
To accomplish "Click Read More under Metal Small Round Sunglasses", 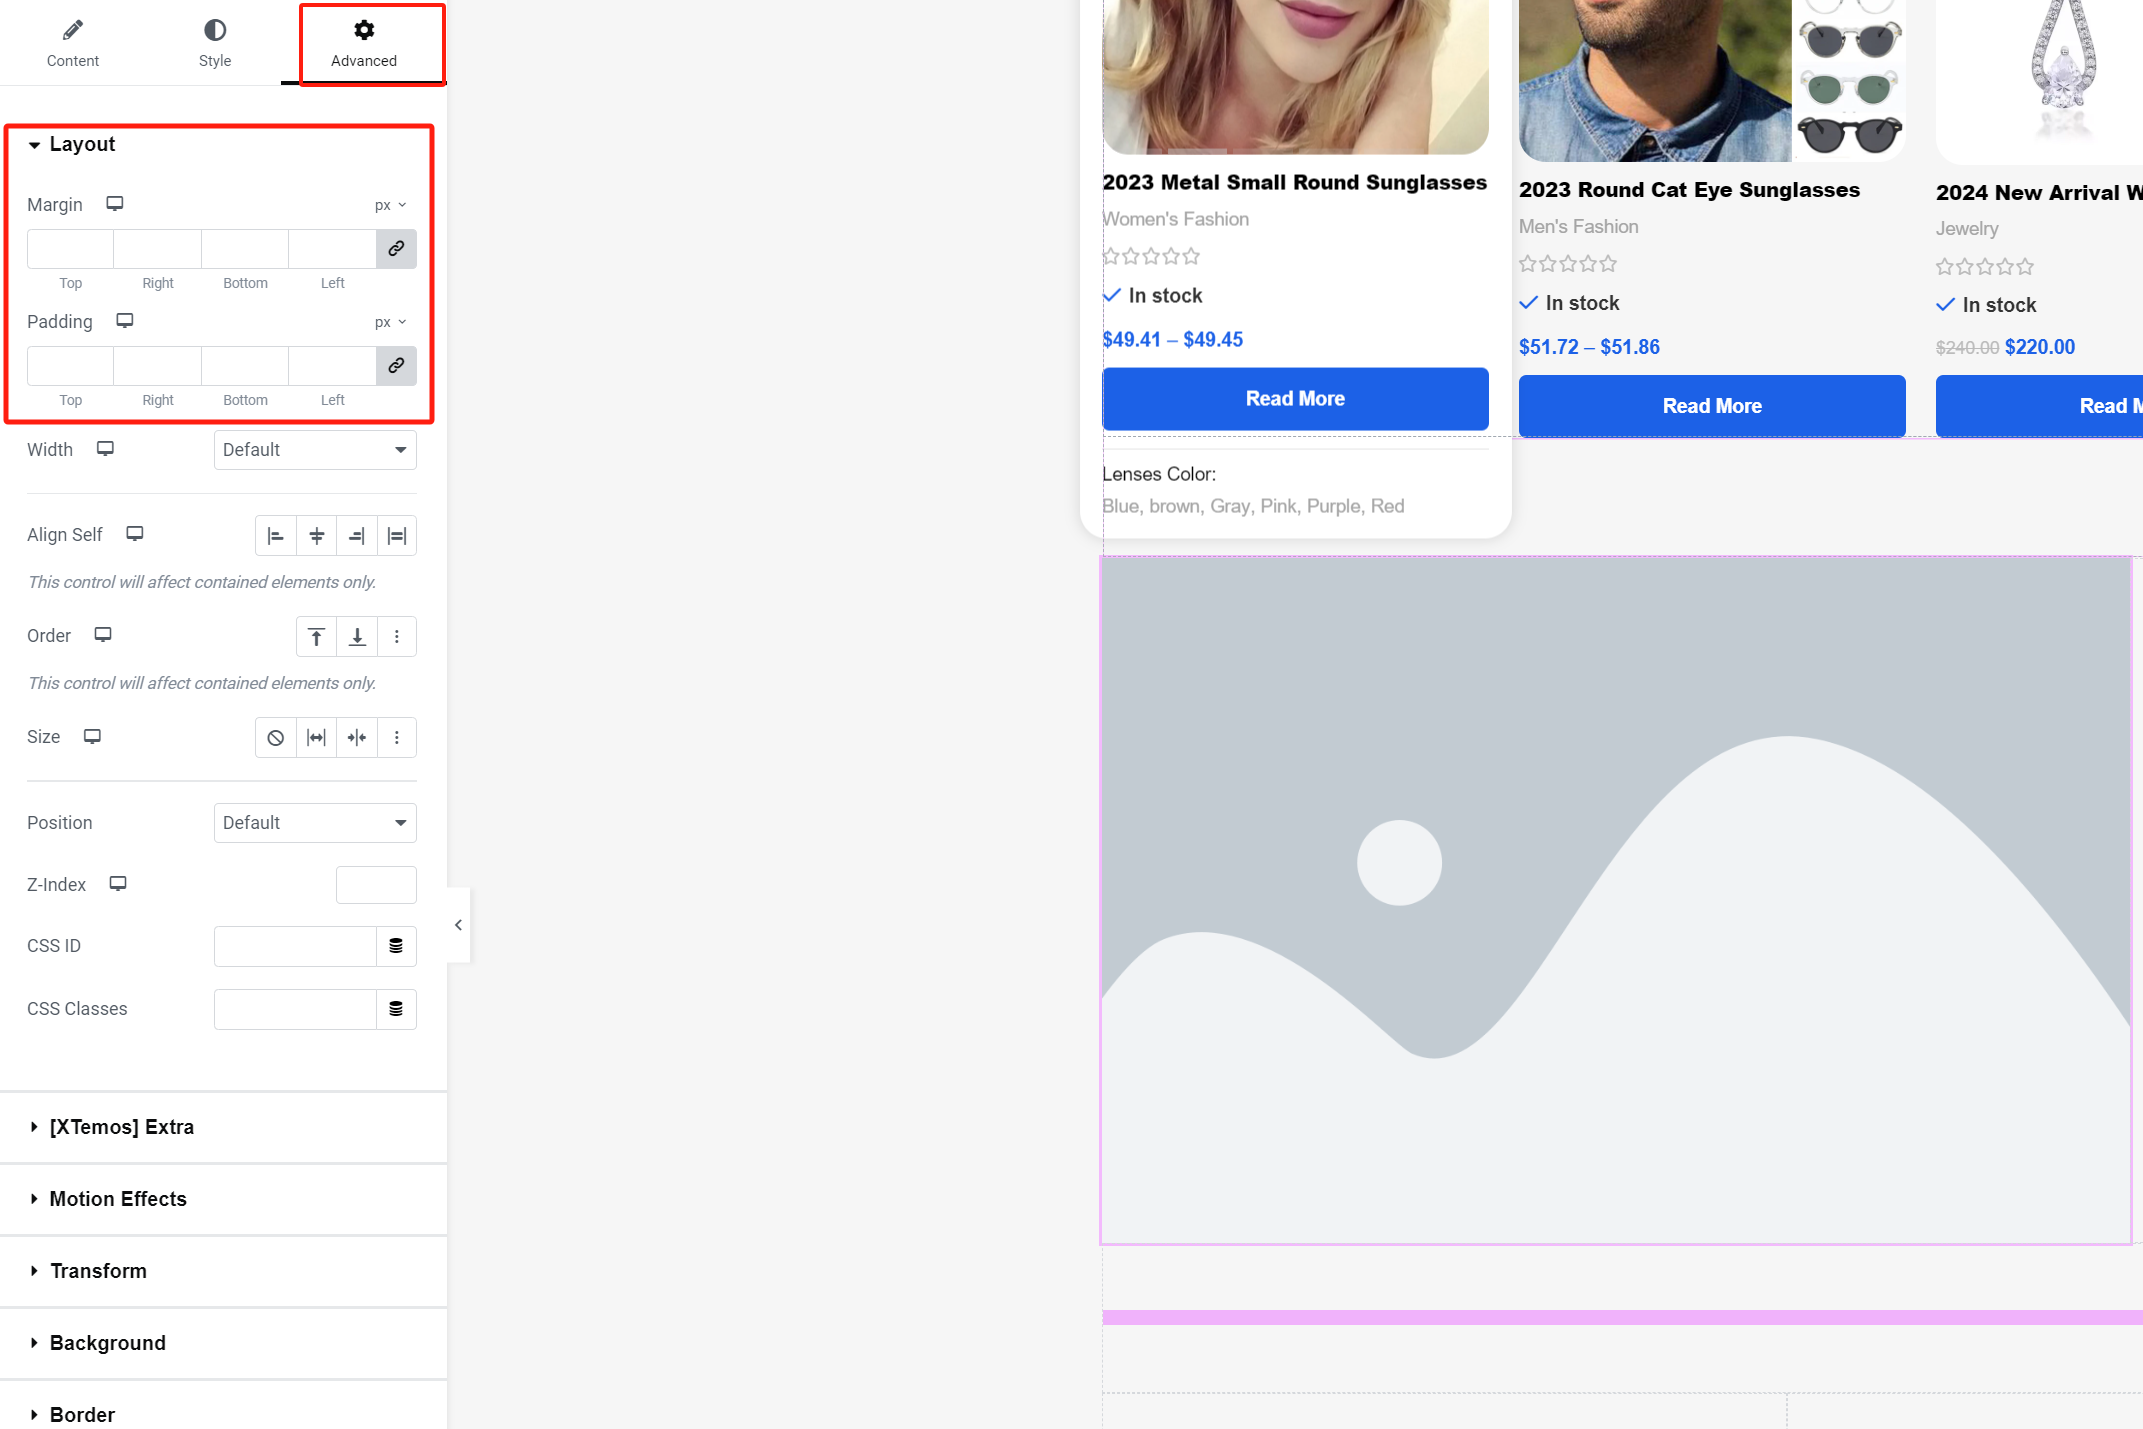I will click(x=1295, y=399).
